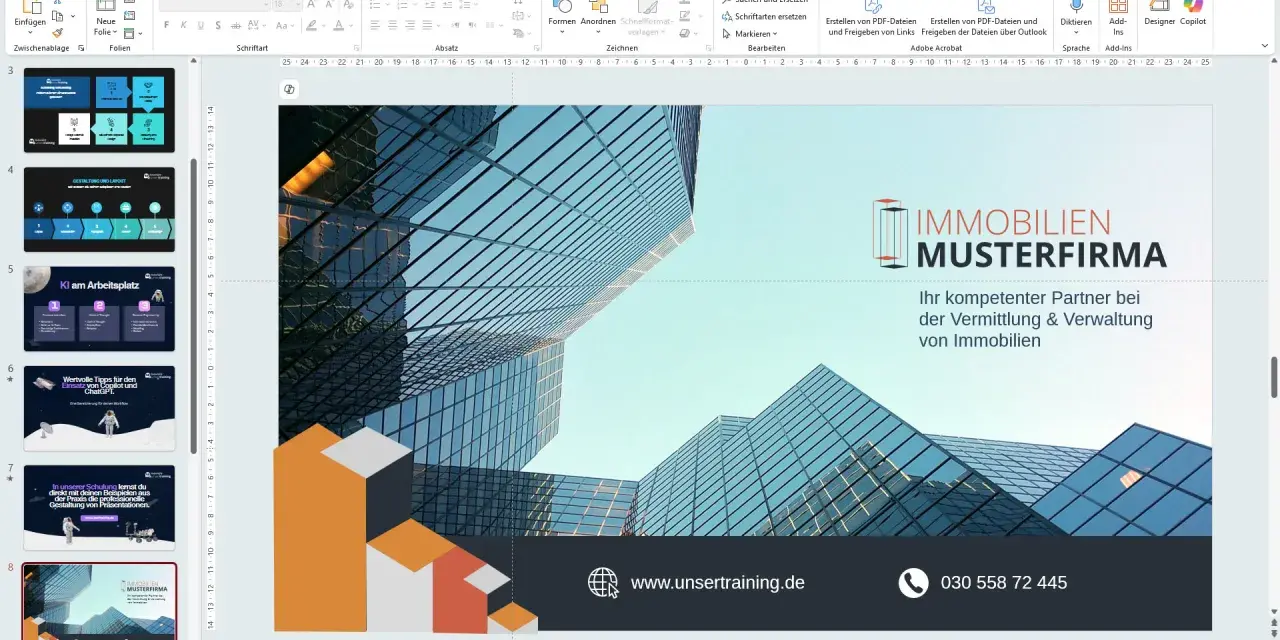Toggle justify paragraph button
Screen dimensions: 1280x640
coord(426,25)
